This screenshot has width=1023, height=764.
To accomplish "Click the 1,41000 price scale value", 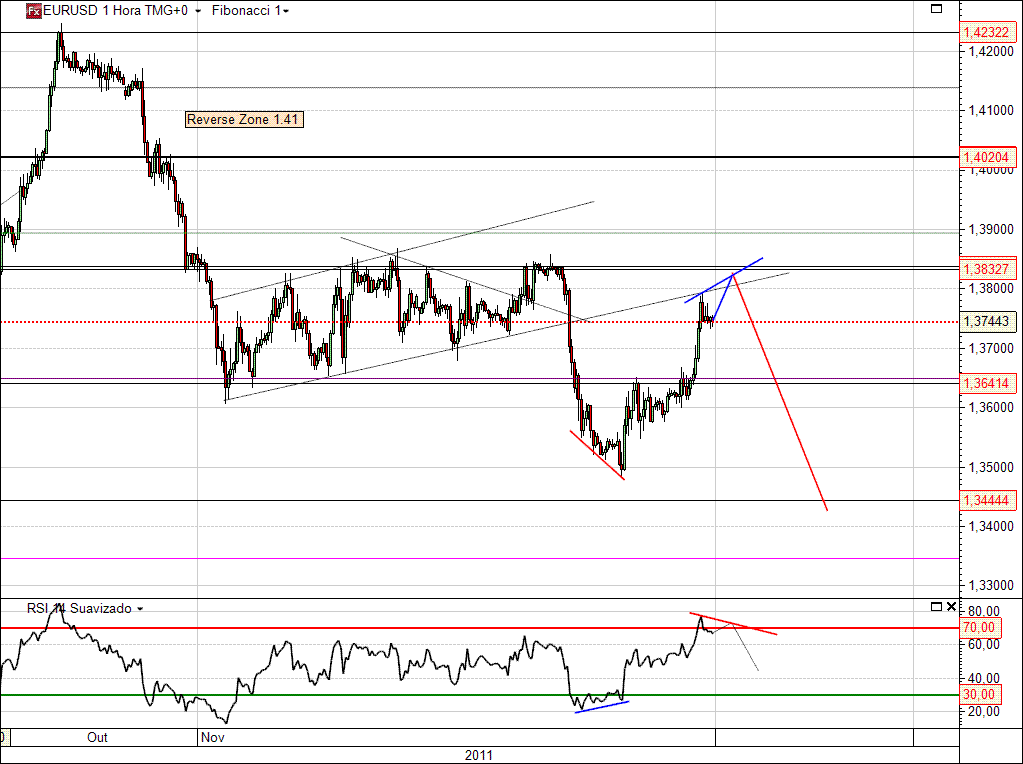I will coord(991,110).
